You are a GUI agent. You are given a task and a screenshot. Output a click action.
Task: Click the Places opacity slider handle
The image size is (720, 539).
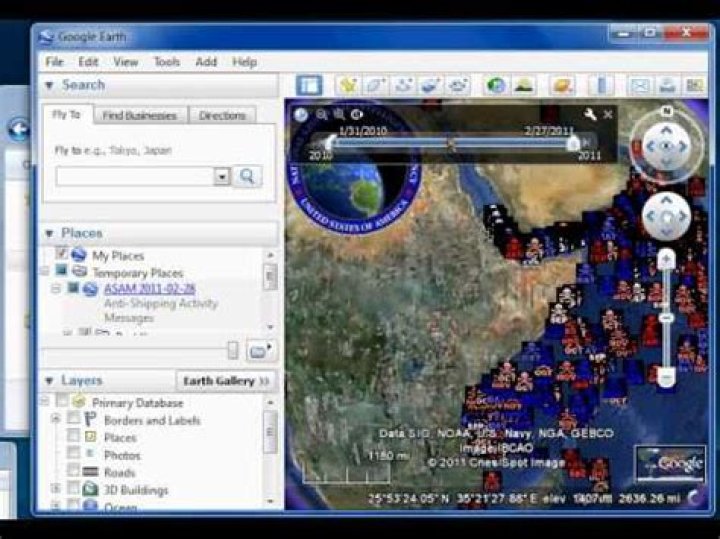[233, 350]
